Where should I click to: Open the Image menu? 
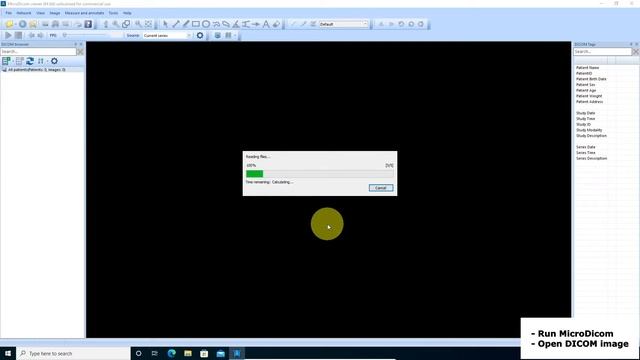(x=55, y=13)
